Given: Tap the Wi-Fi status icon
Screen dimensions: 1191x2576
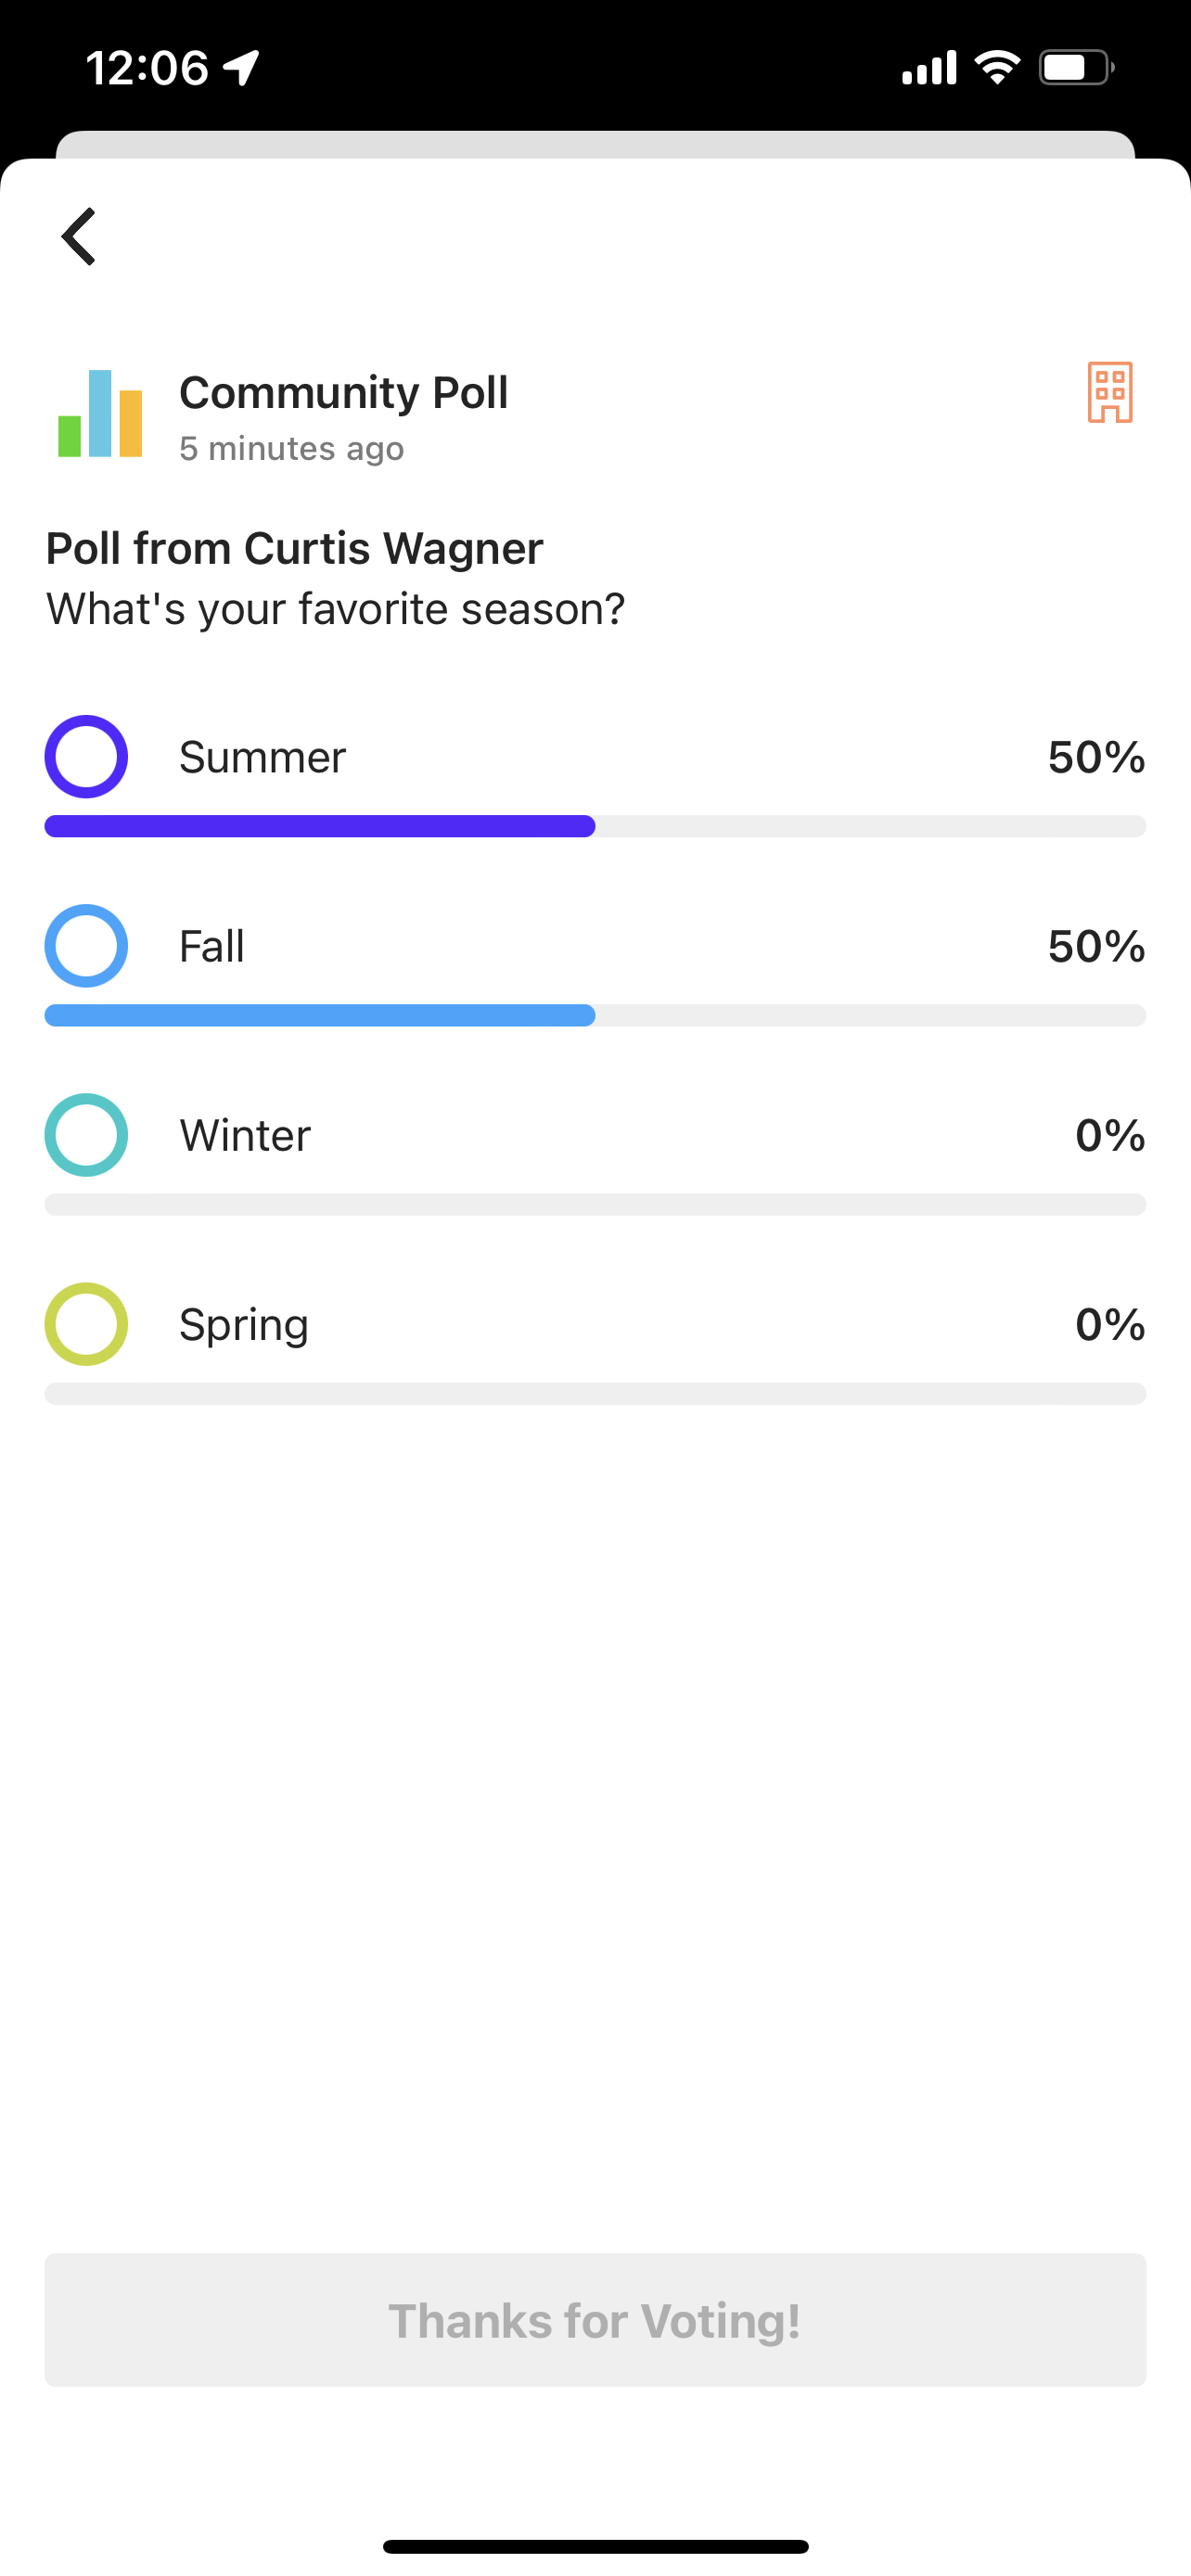Looking at the screenshot, I should 997,68.
